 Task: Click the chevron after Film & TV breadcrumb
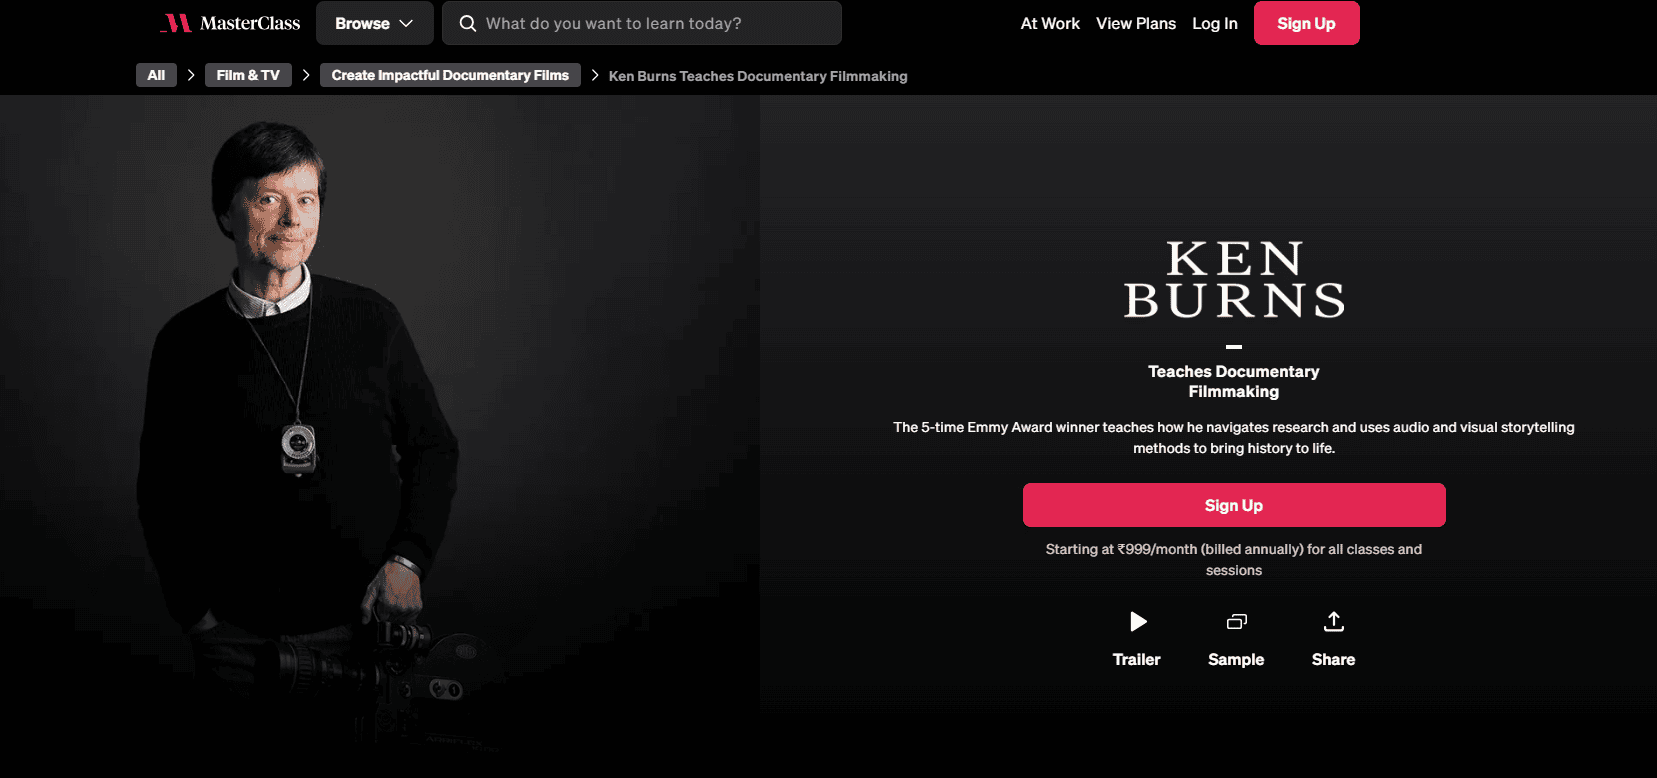(306, 75)
